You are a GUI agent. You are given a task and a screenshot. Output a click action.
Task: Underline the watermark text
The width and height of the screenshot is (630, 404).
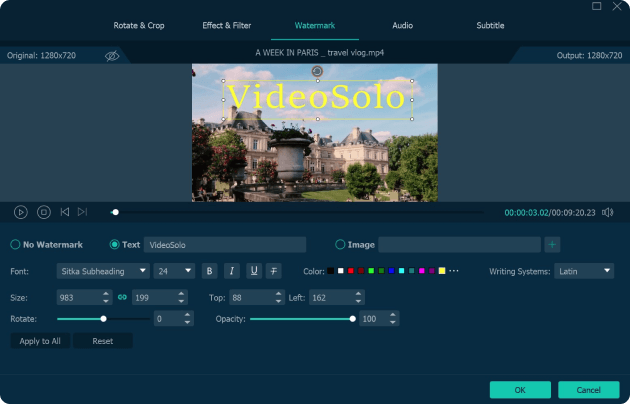tap(253, 271)
